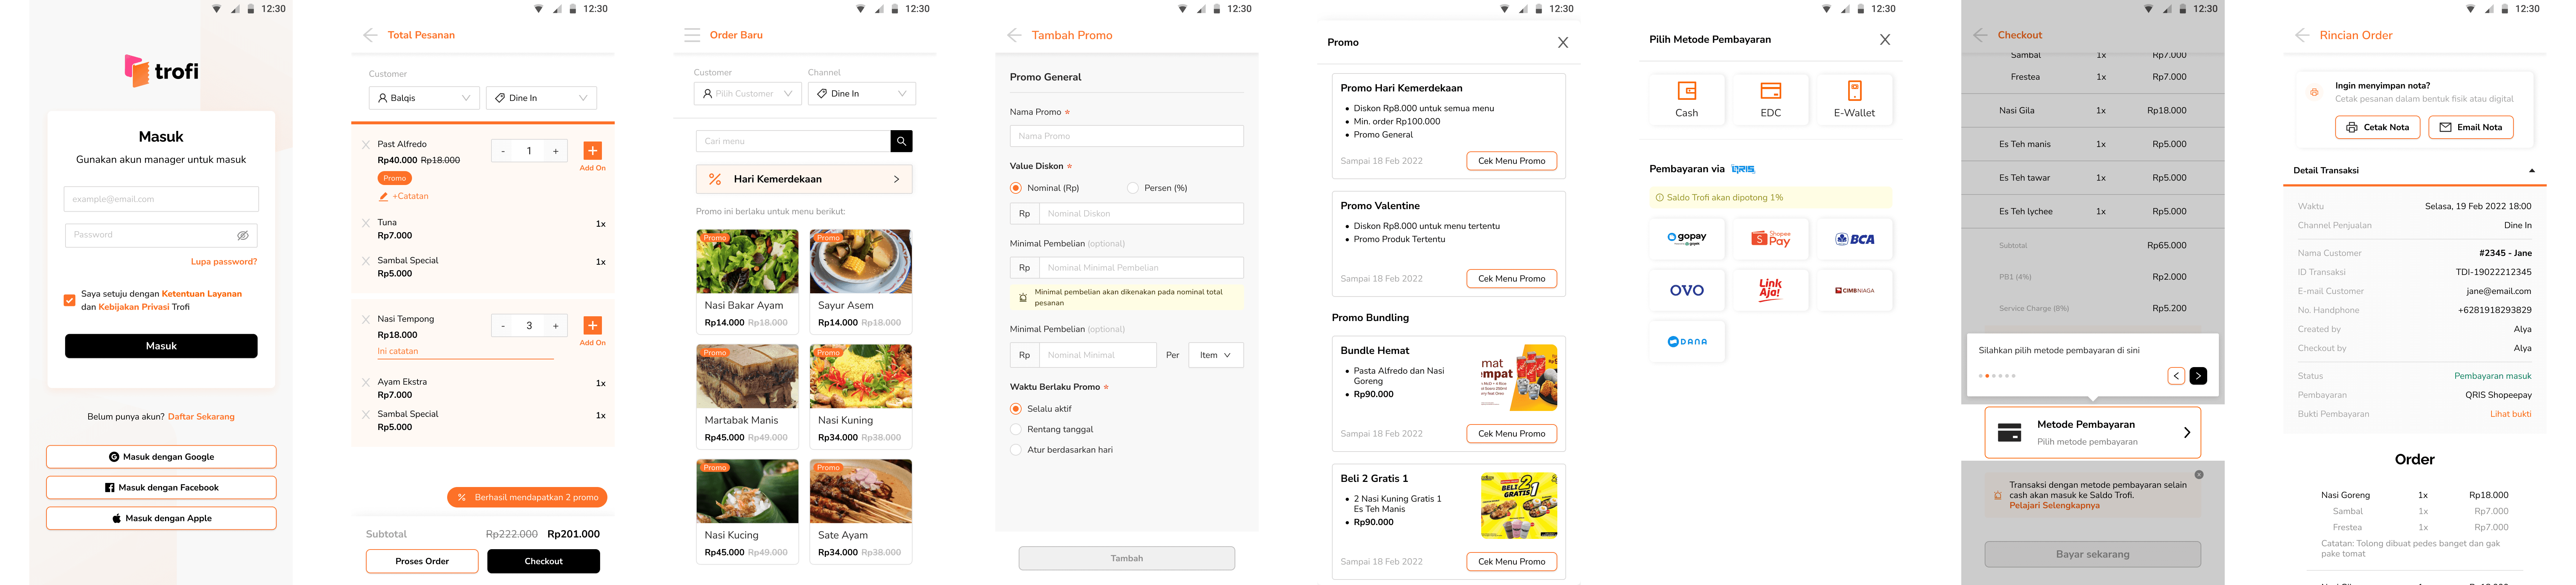Open the Balqis customer dropdown
This screenshot has width=2576, height=585.
pyautogui.click(x=424, y=98)
